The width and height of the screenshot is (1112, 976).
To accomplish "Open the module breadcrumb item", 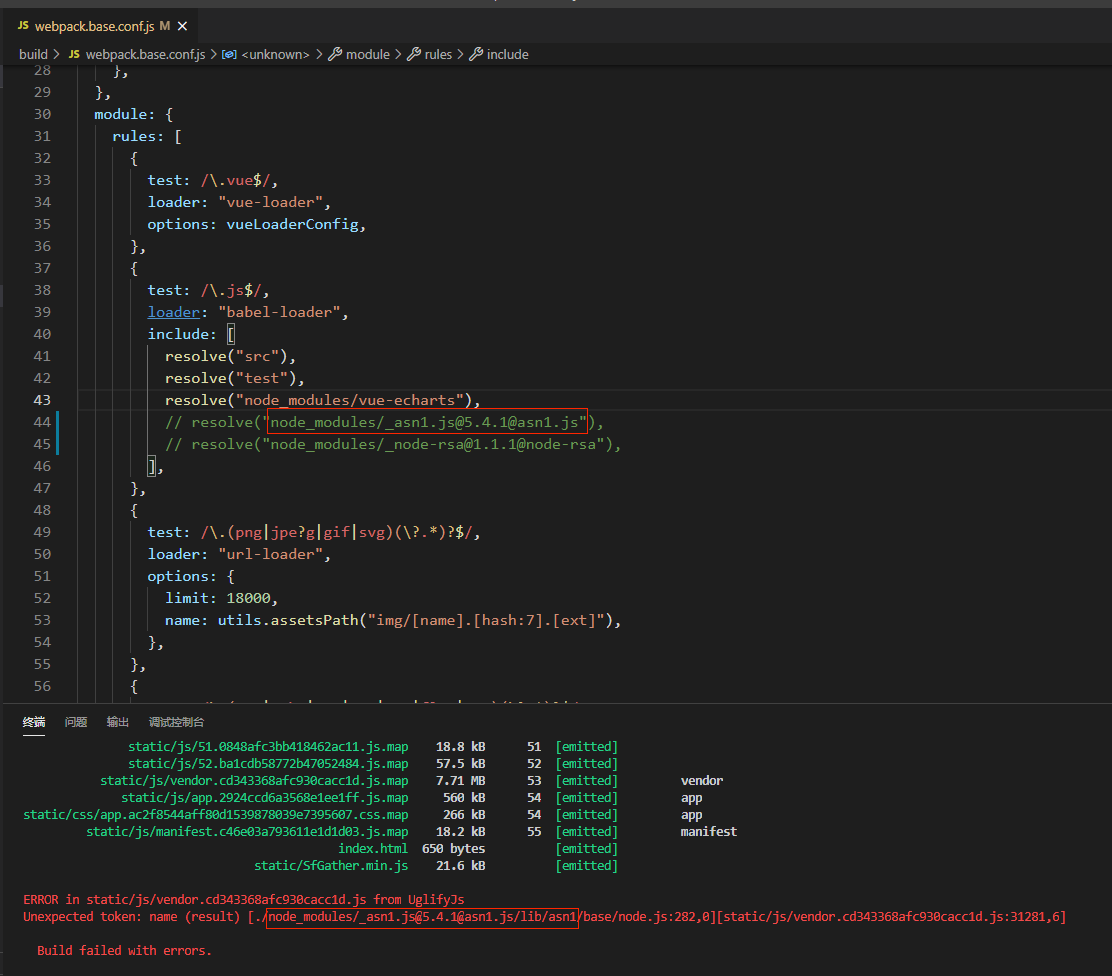I will pyautogui.click(x=367, y=55).
